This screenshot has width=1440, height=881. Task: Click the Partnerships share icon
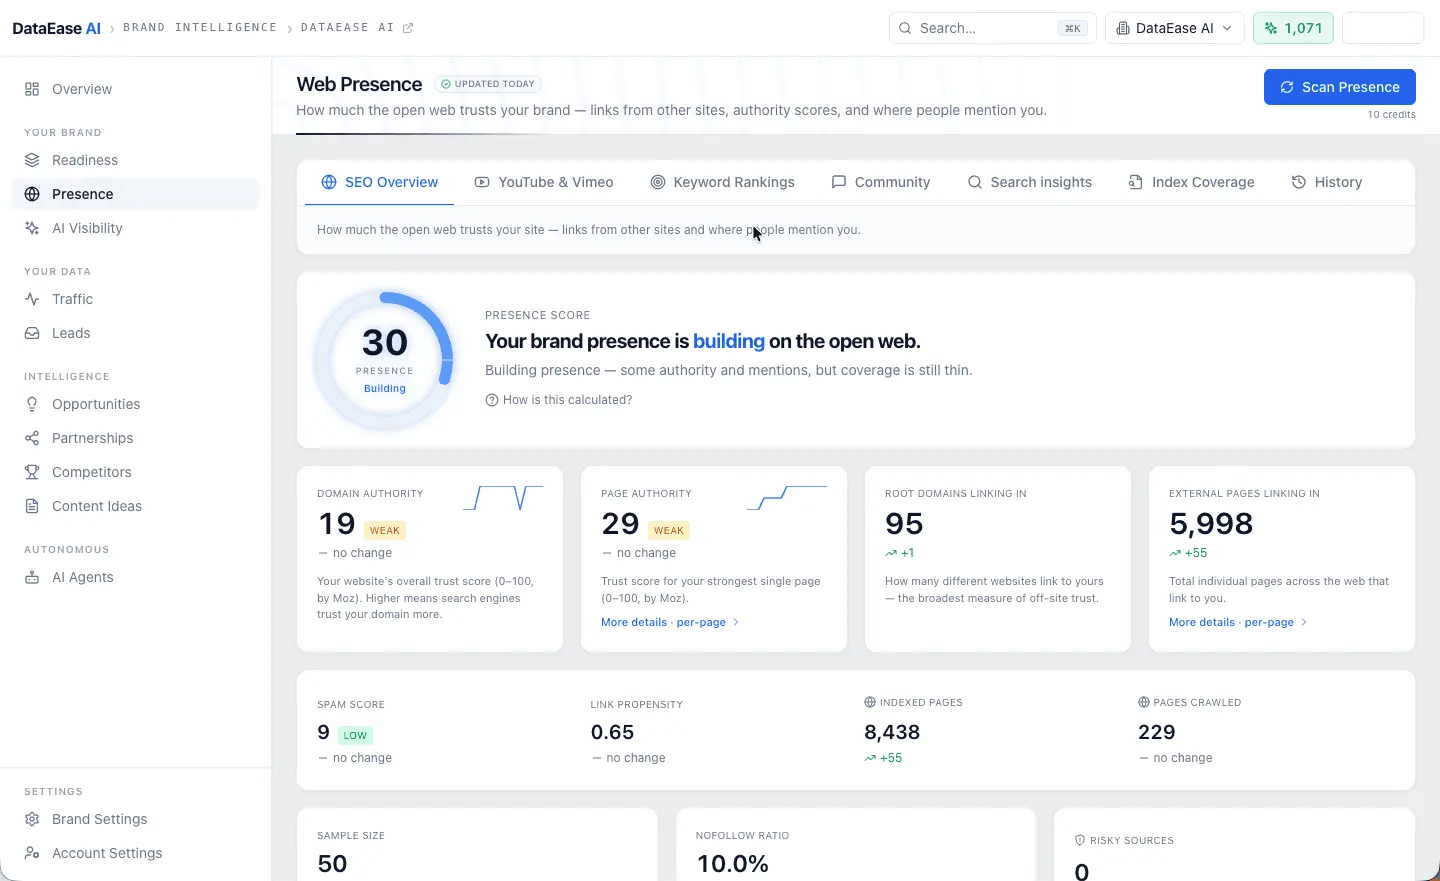(32, 438)
